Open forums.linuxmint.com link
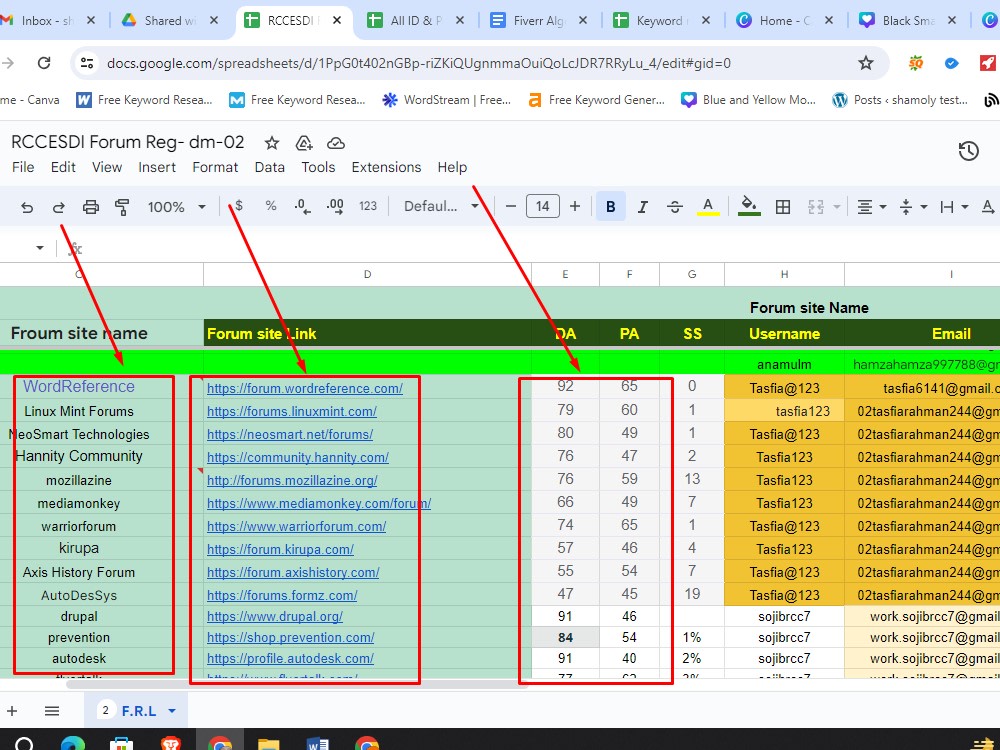This screenshot has height=750, width=1000. (x=291, y=411)
